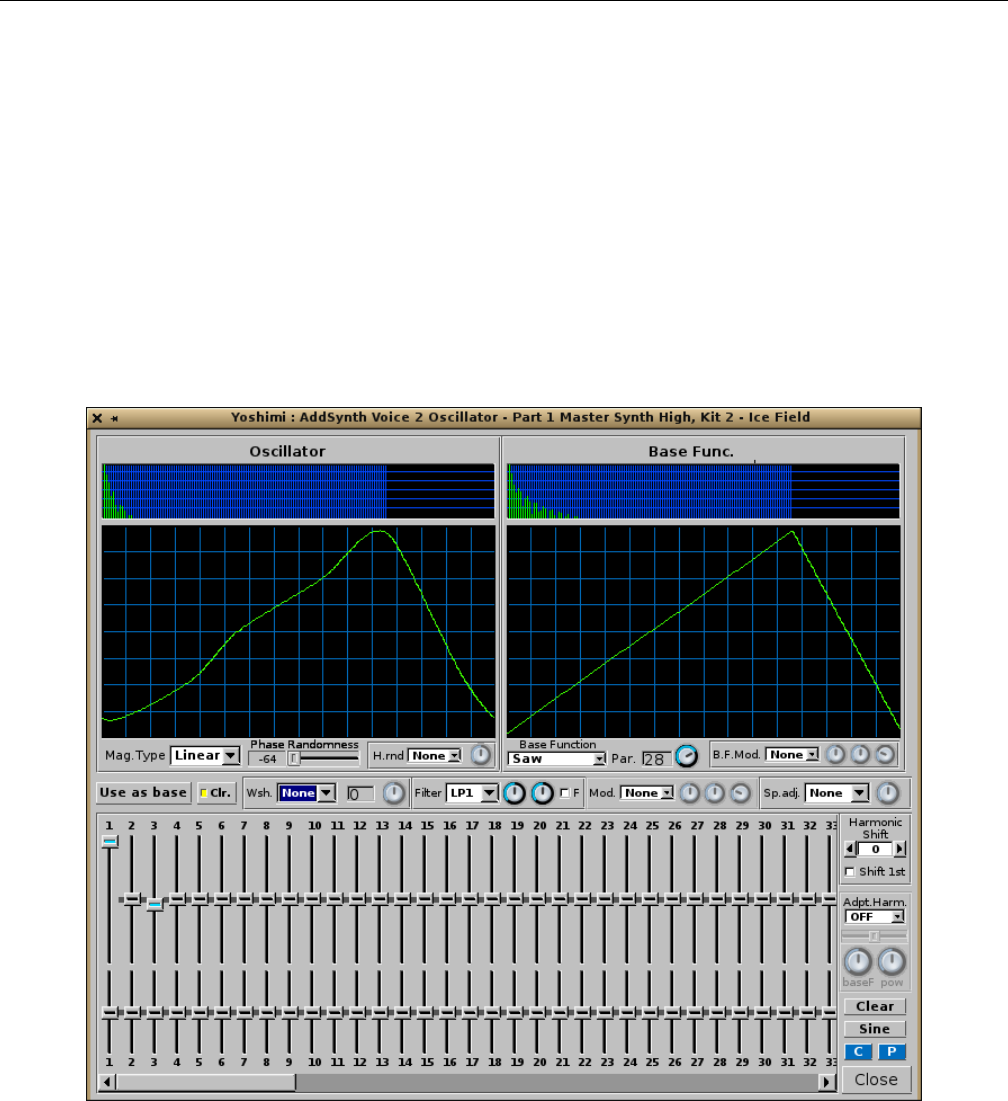Click the baseF adaptive harmonics knob

(857, 962)
